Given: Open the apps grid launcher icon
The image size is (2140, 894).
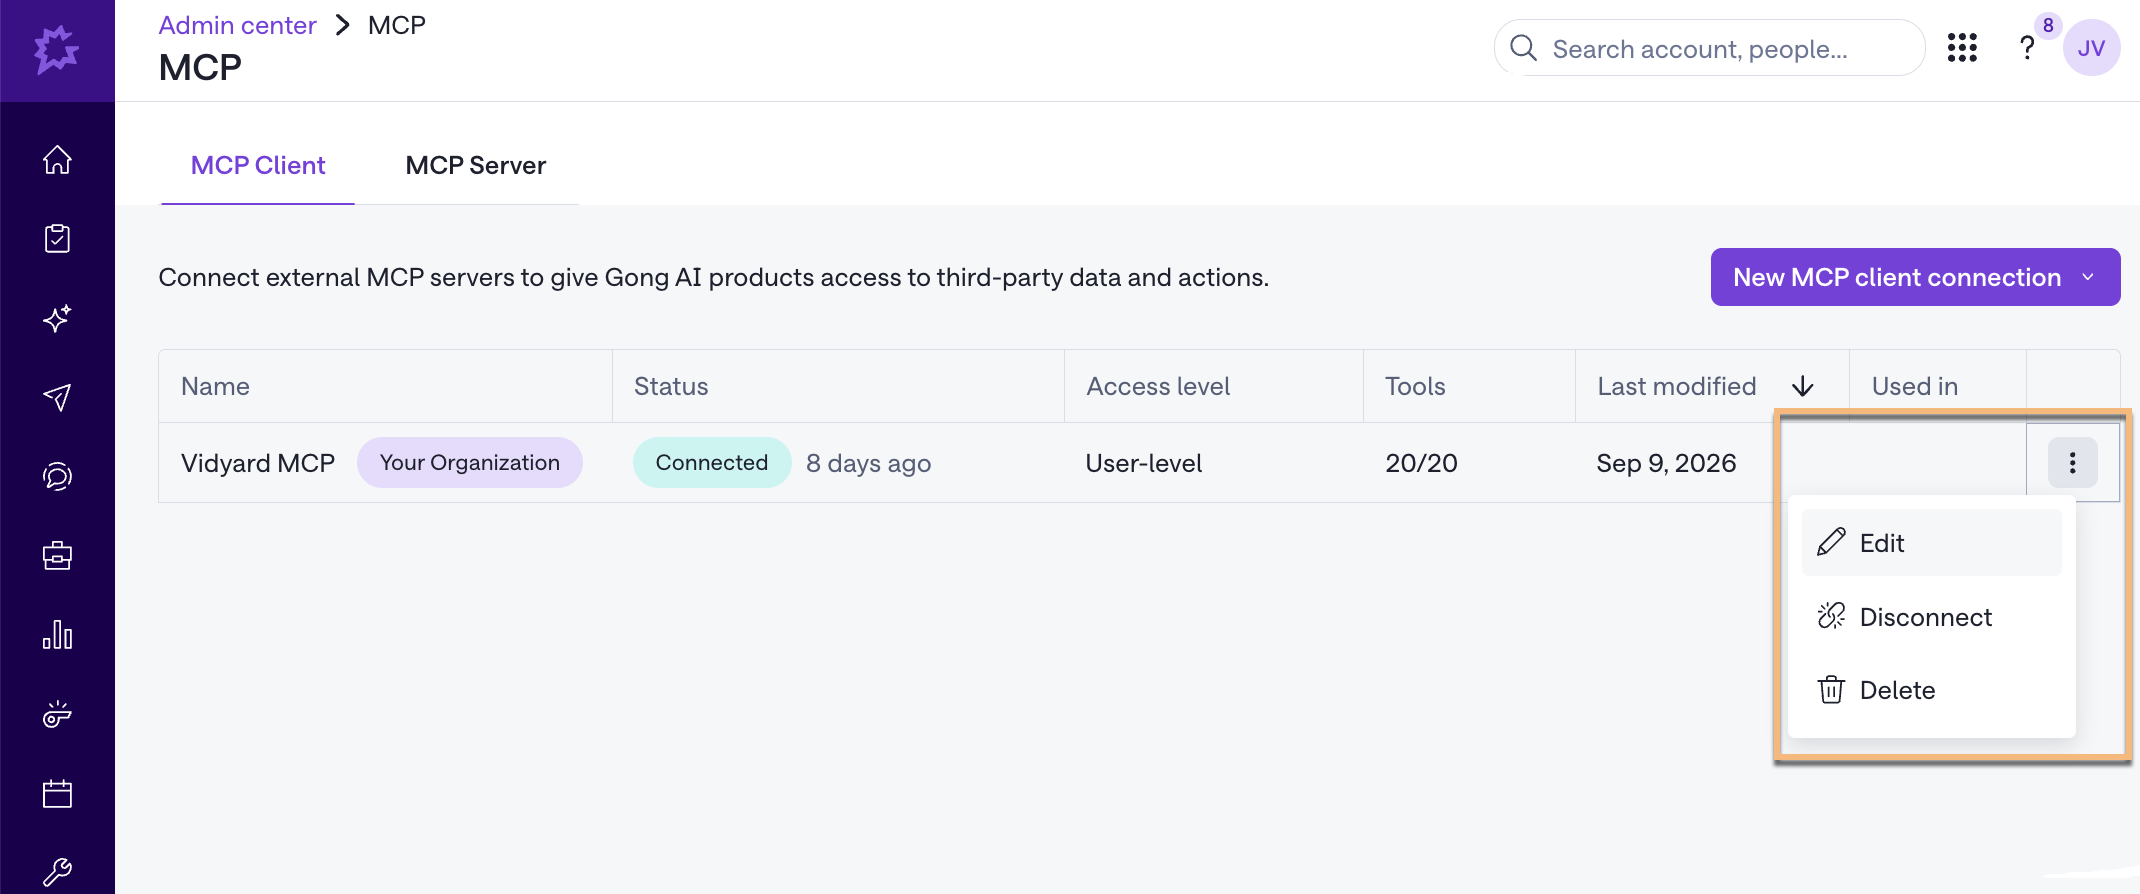Looking at the screenshot, I should (x=1962, y=48).
